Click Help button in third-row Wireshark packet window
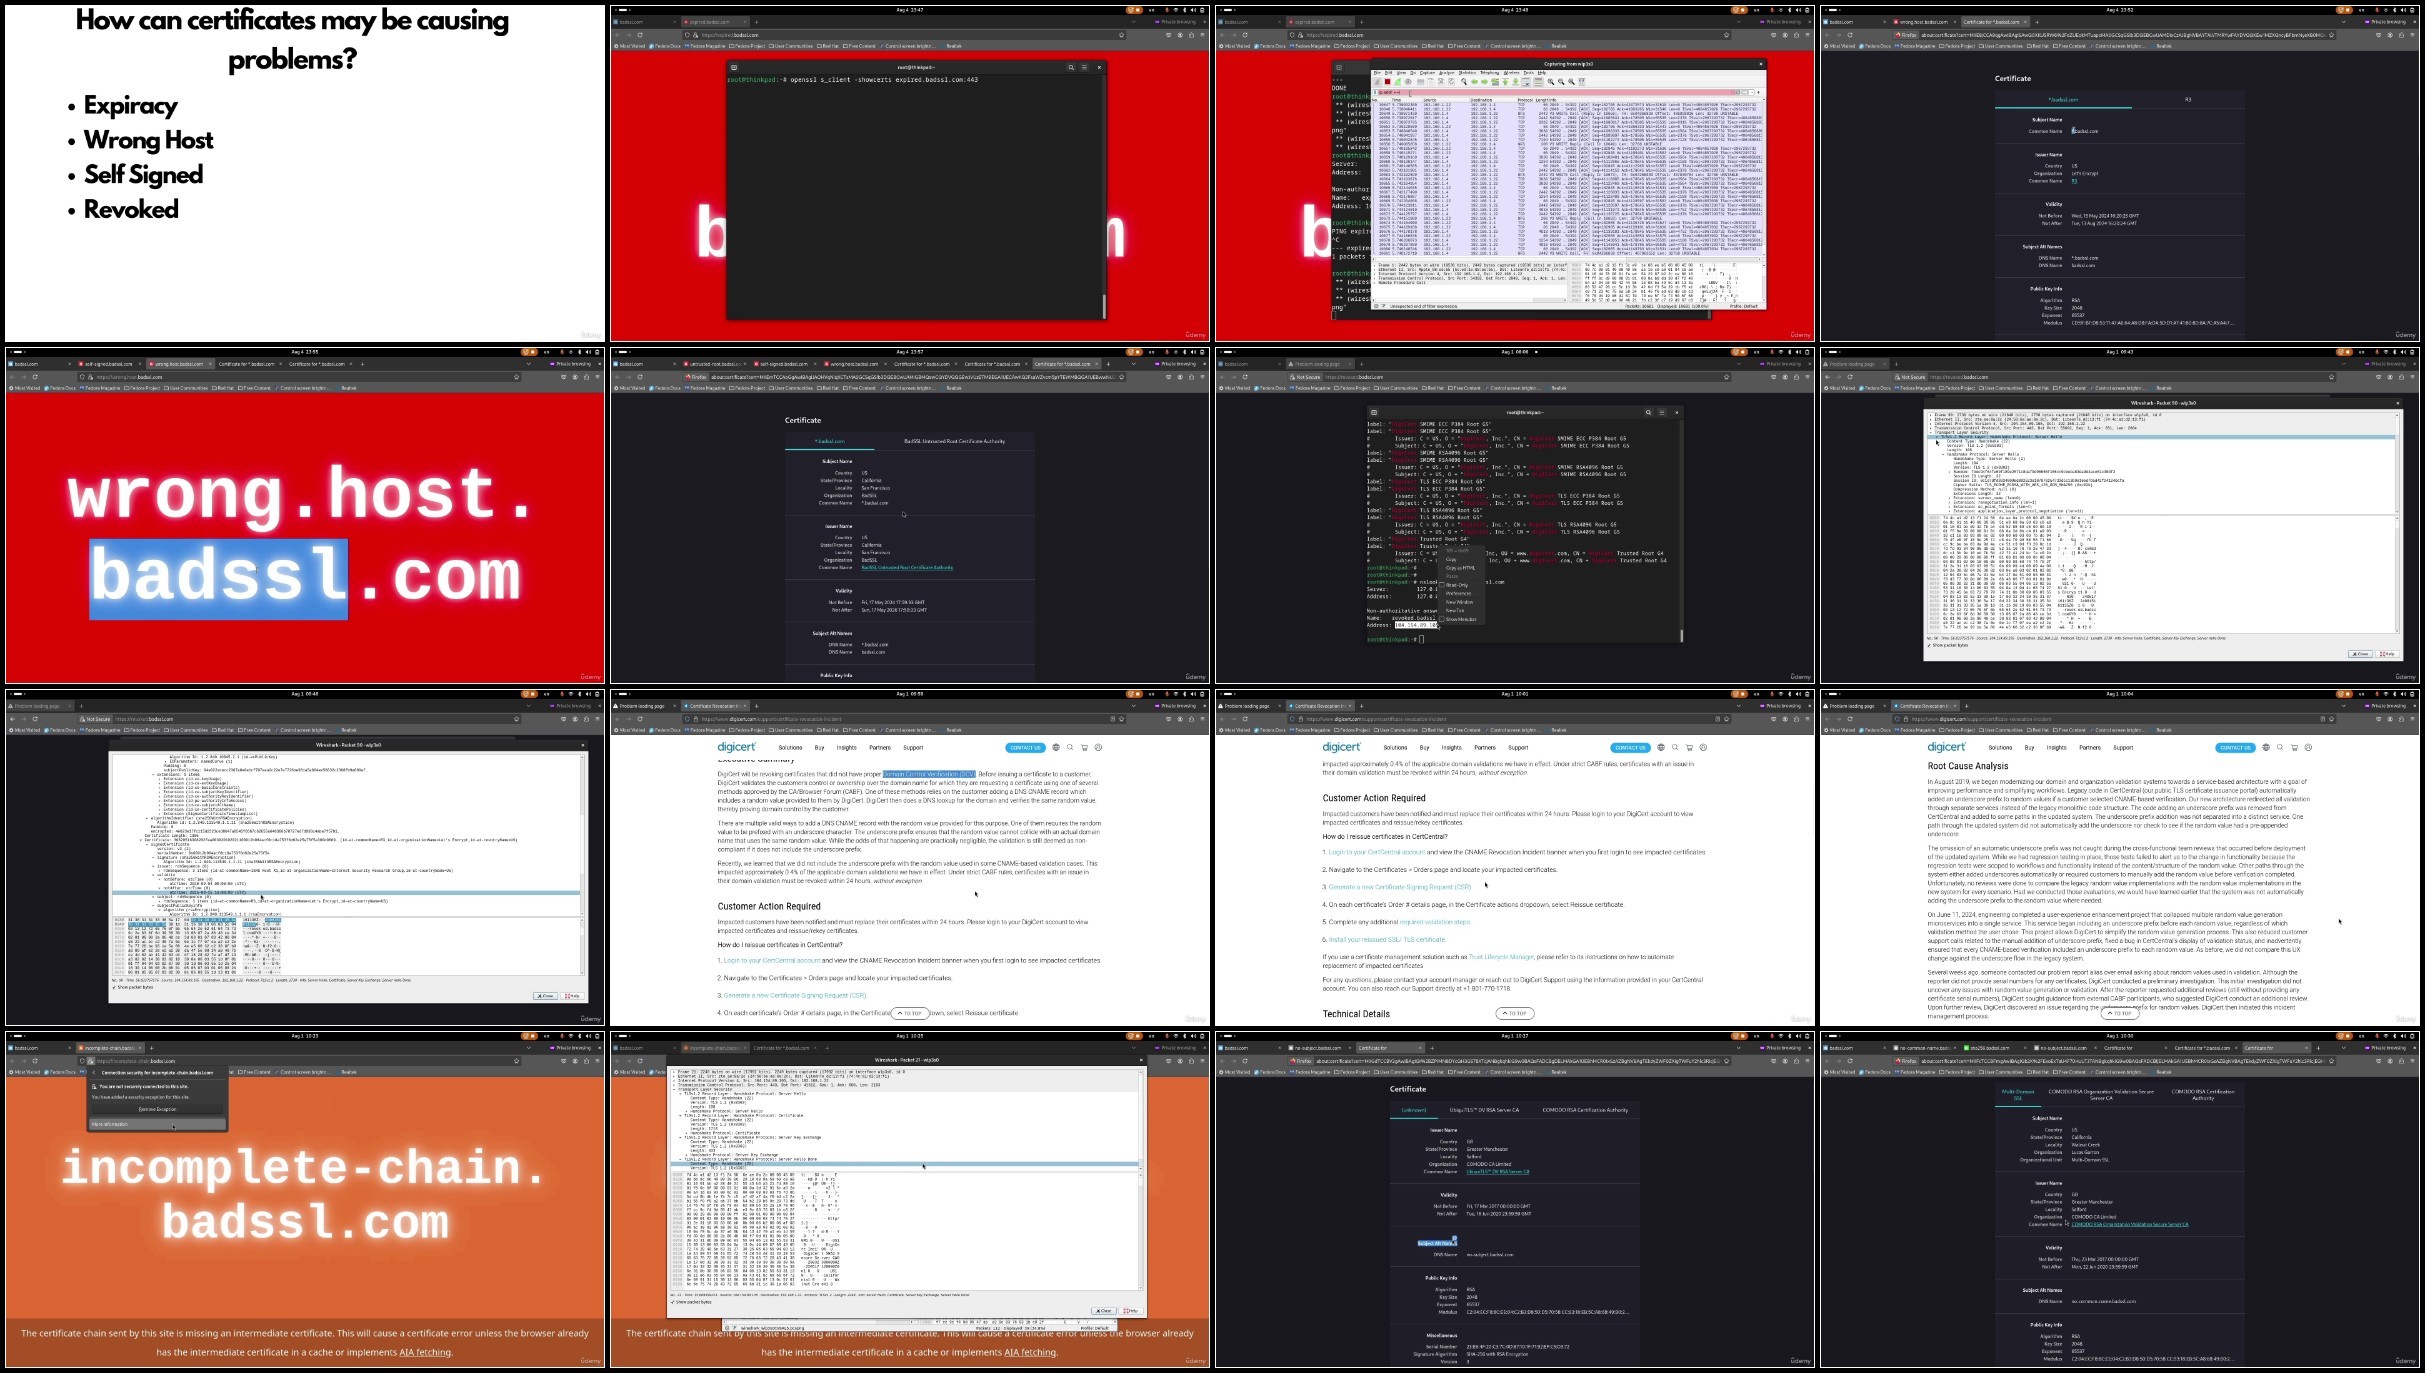This screenshot has width=2425, height=1373. 572,996
